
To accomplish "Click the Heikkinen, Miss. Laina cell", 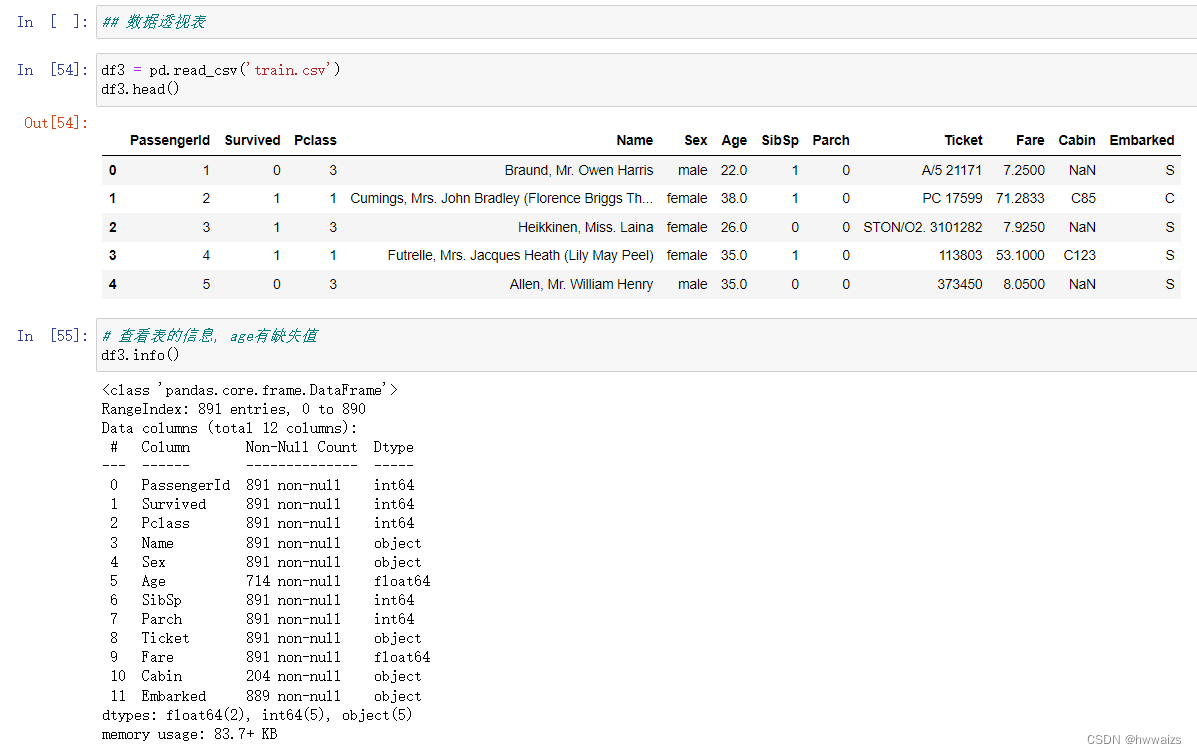I will pos(586,227).
